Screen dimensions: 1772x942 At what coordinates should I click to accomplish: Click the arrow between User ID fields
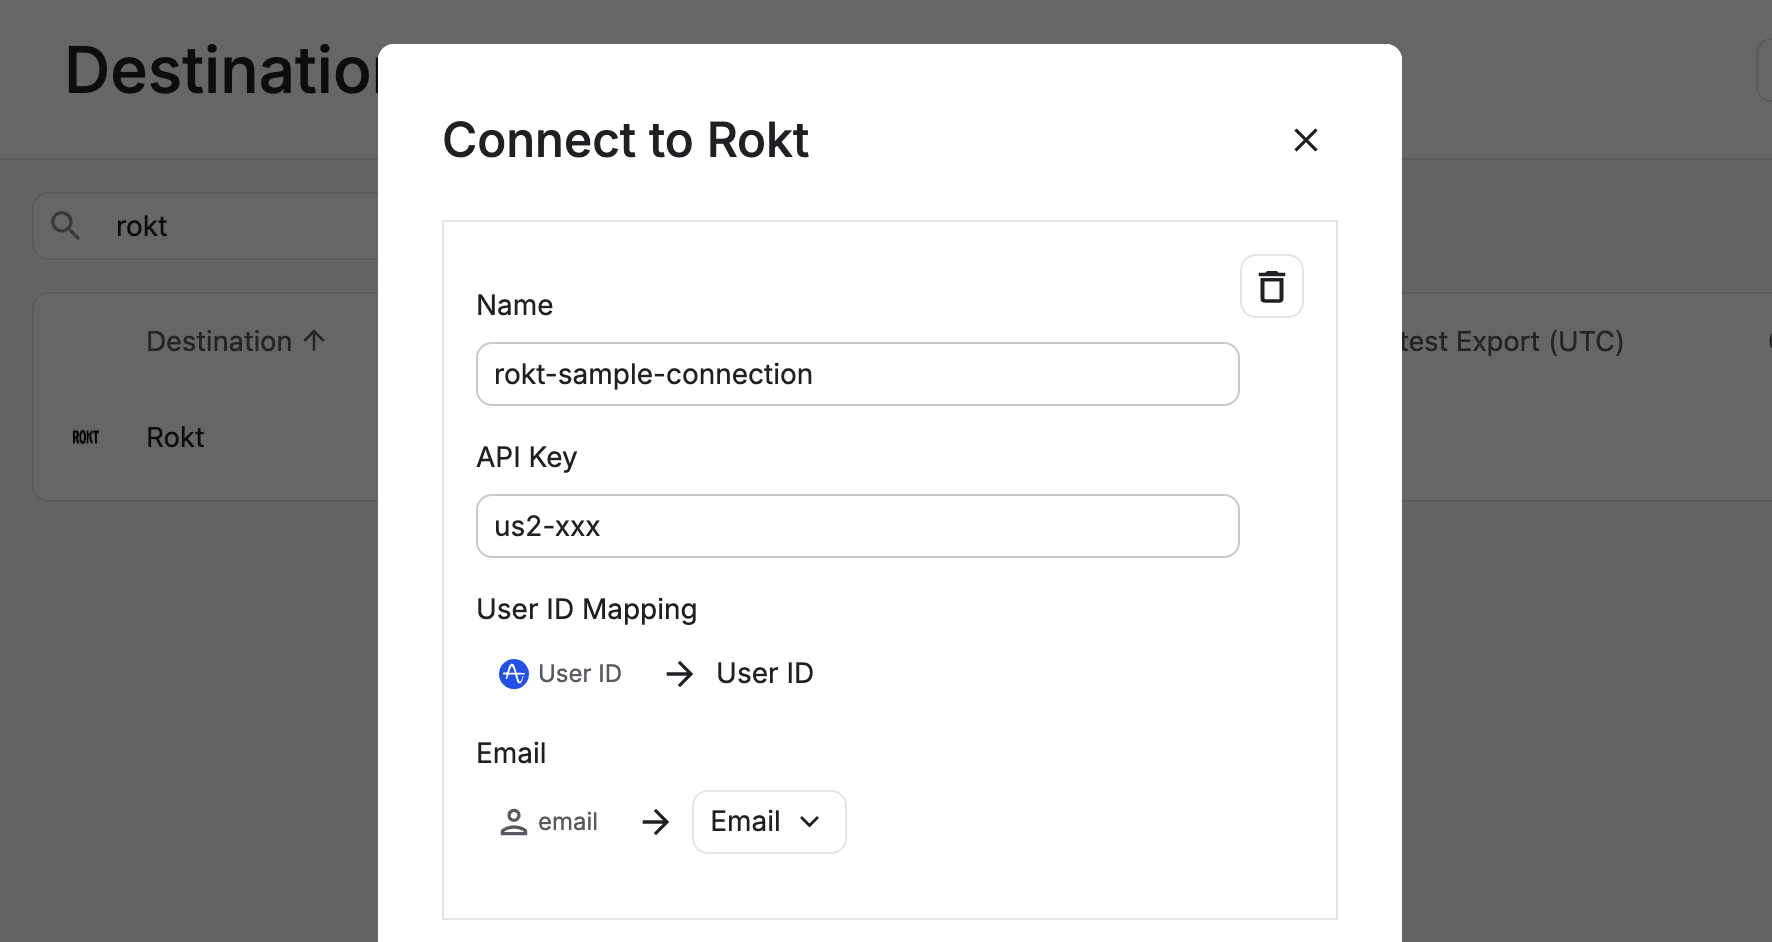click(x=679, y=674)
